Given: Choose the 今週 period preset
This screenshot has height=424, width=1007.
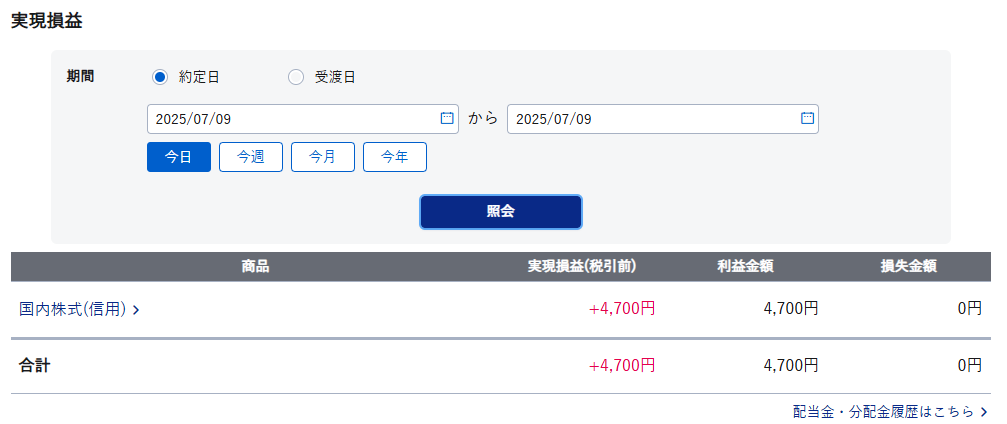Looking at the screenshot, I should (x=251, y=157).
